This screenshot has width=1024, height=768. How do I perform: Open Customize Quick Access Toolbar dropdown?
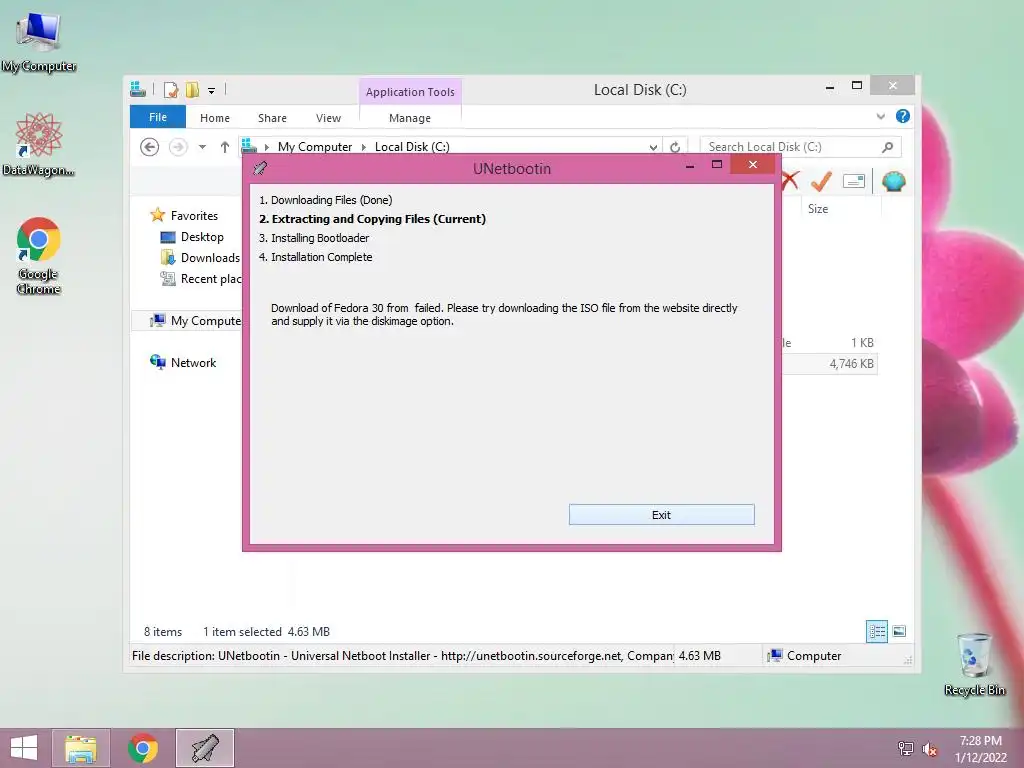click(212, 91)
